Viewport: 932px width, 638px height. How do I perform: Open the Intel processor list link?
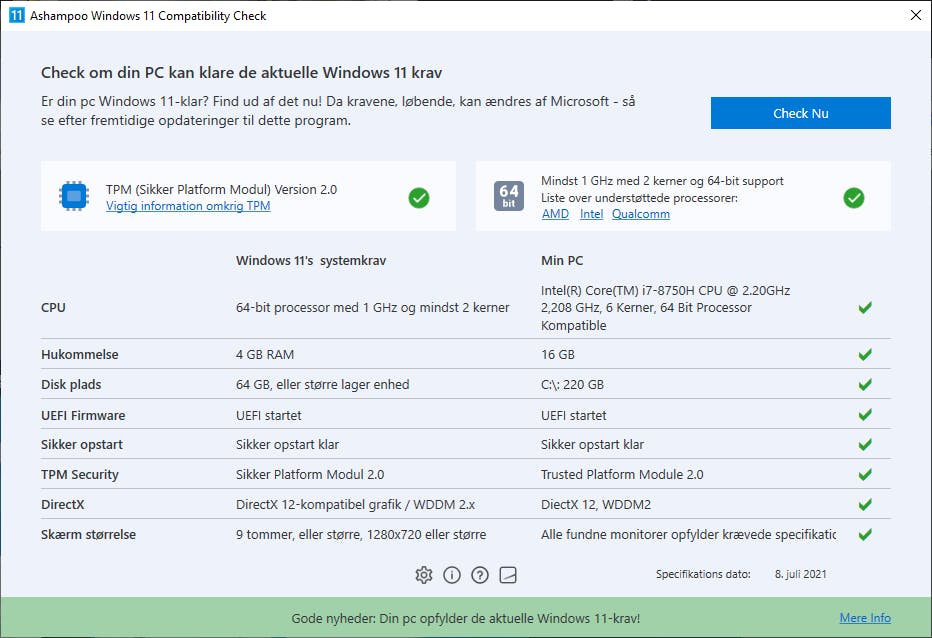pos(591,214)
